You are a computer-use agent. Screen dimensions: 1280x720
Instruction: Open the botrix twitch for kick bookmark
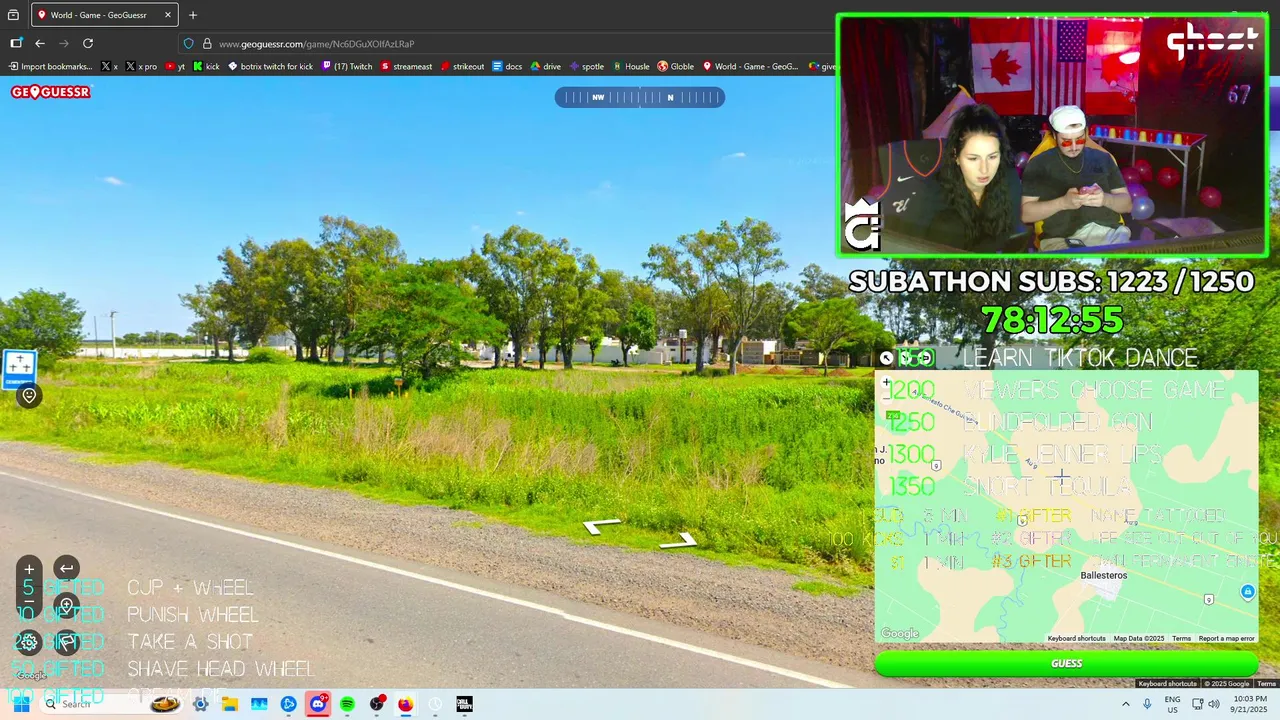click(x=270, y=67)
